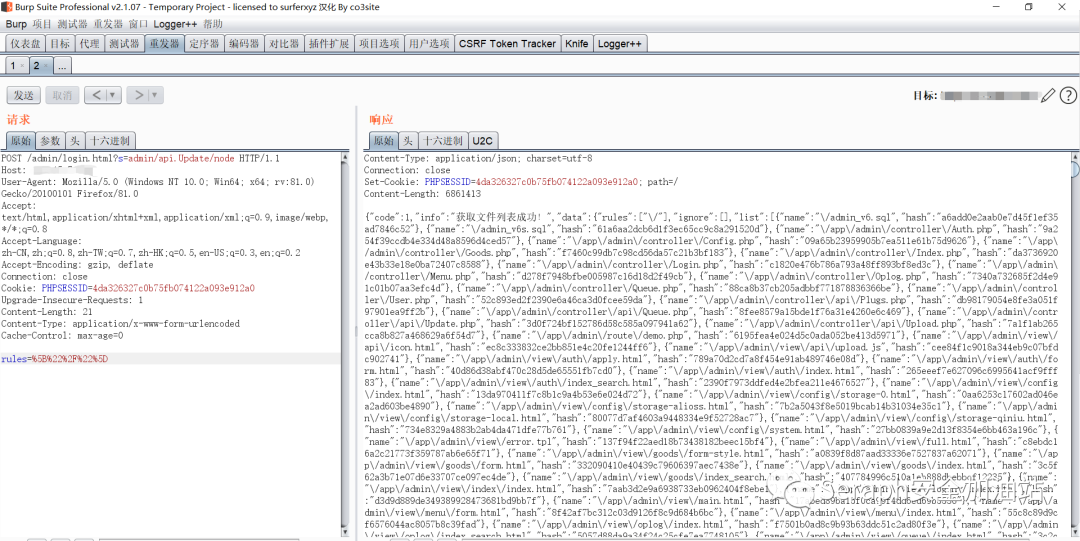Switch to the 重发器 repeater tab
The image size is (1080, 541).
pos(164,43)
